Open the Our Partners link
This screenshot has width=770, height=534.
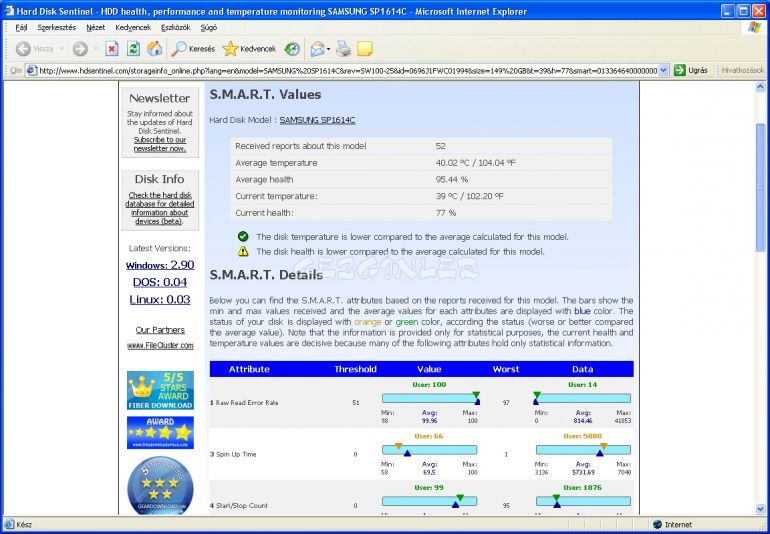pyautogui.click(x=160, y=330)
